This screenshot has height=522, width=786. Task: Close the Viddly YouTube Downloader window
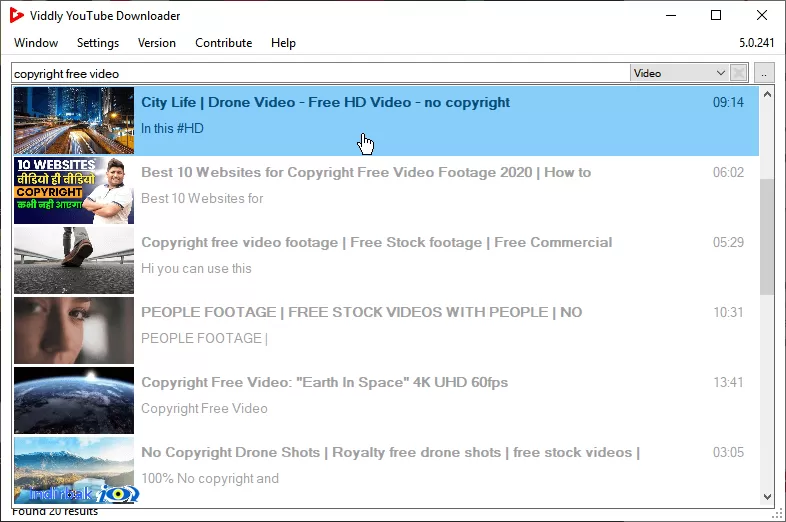click(x=762, y=16)
